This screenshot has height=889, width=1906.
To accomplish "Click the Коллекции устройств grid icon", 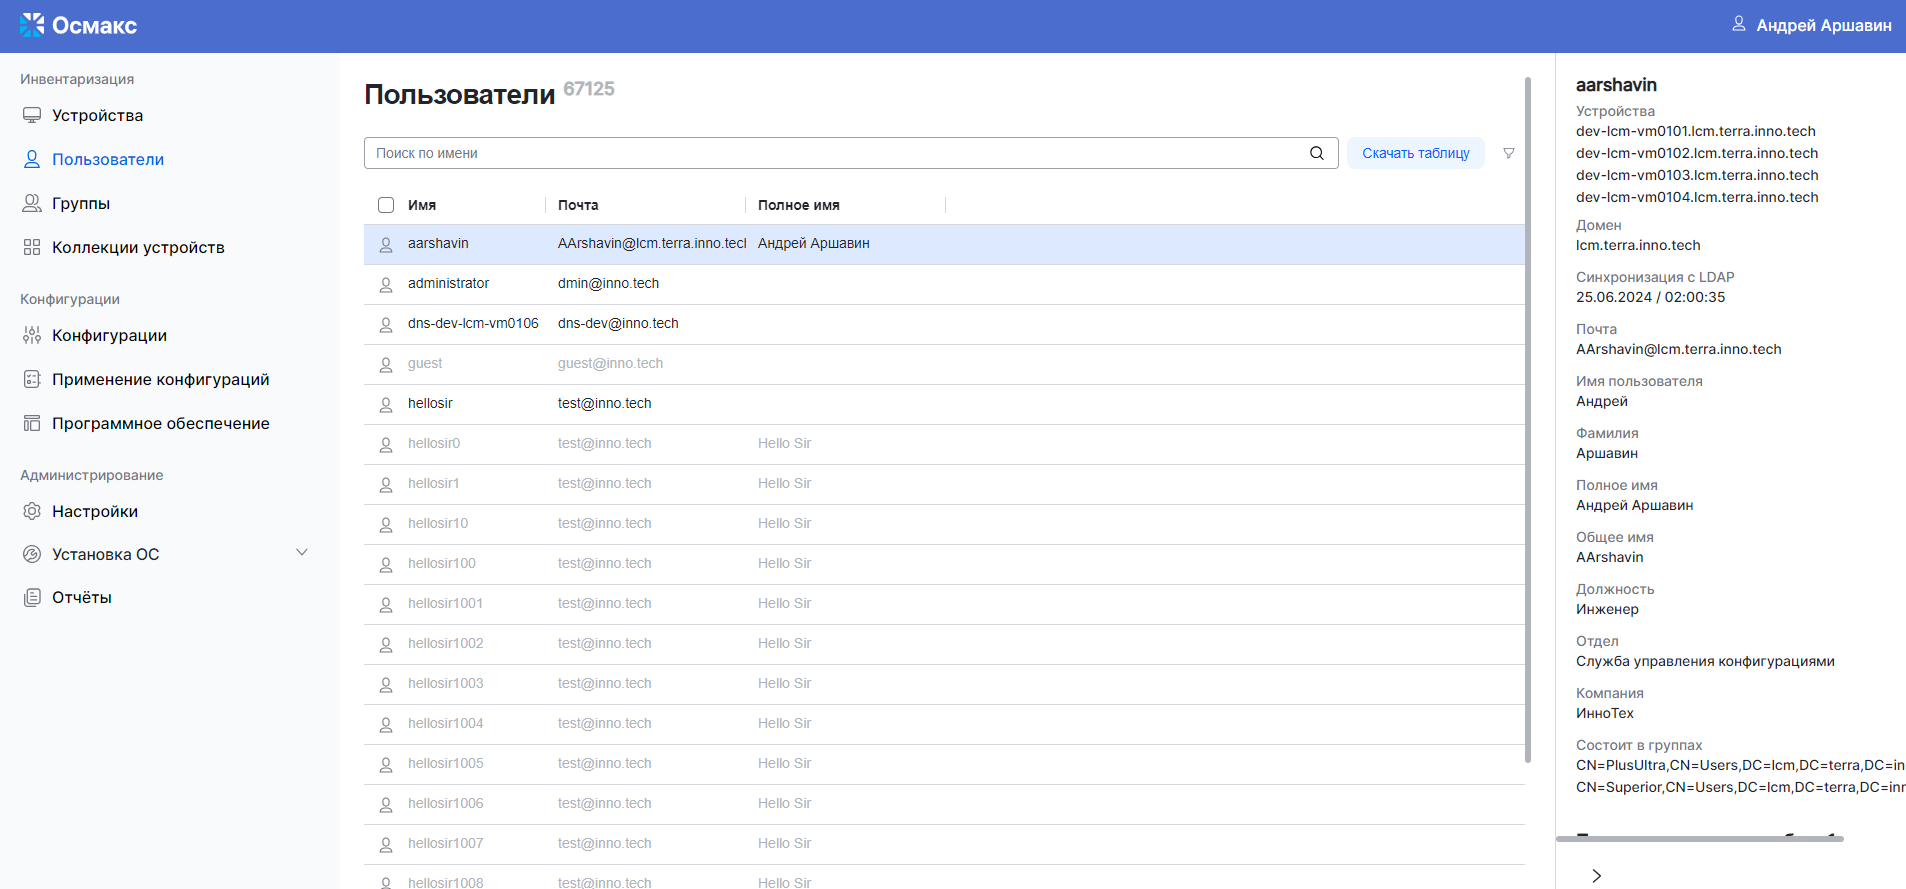I will [x=32, y=248].
